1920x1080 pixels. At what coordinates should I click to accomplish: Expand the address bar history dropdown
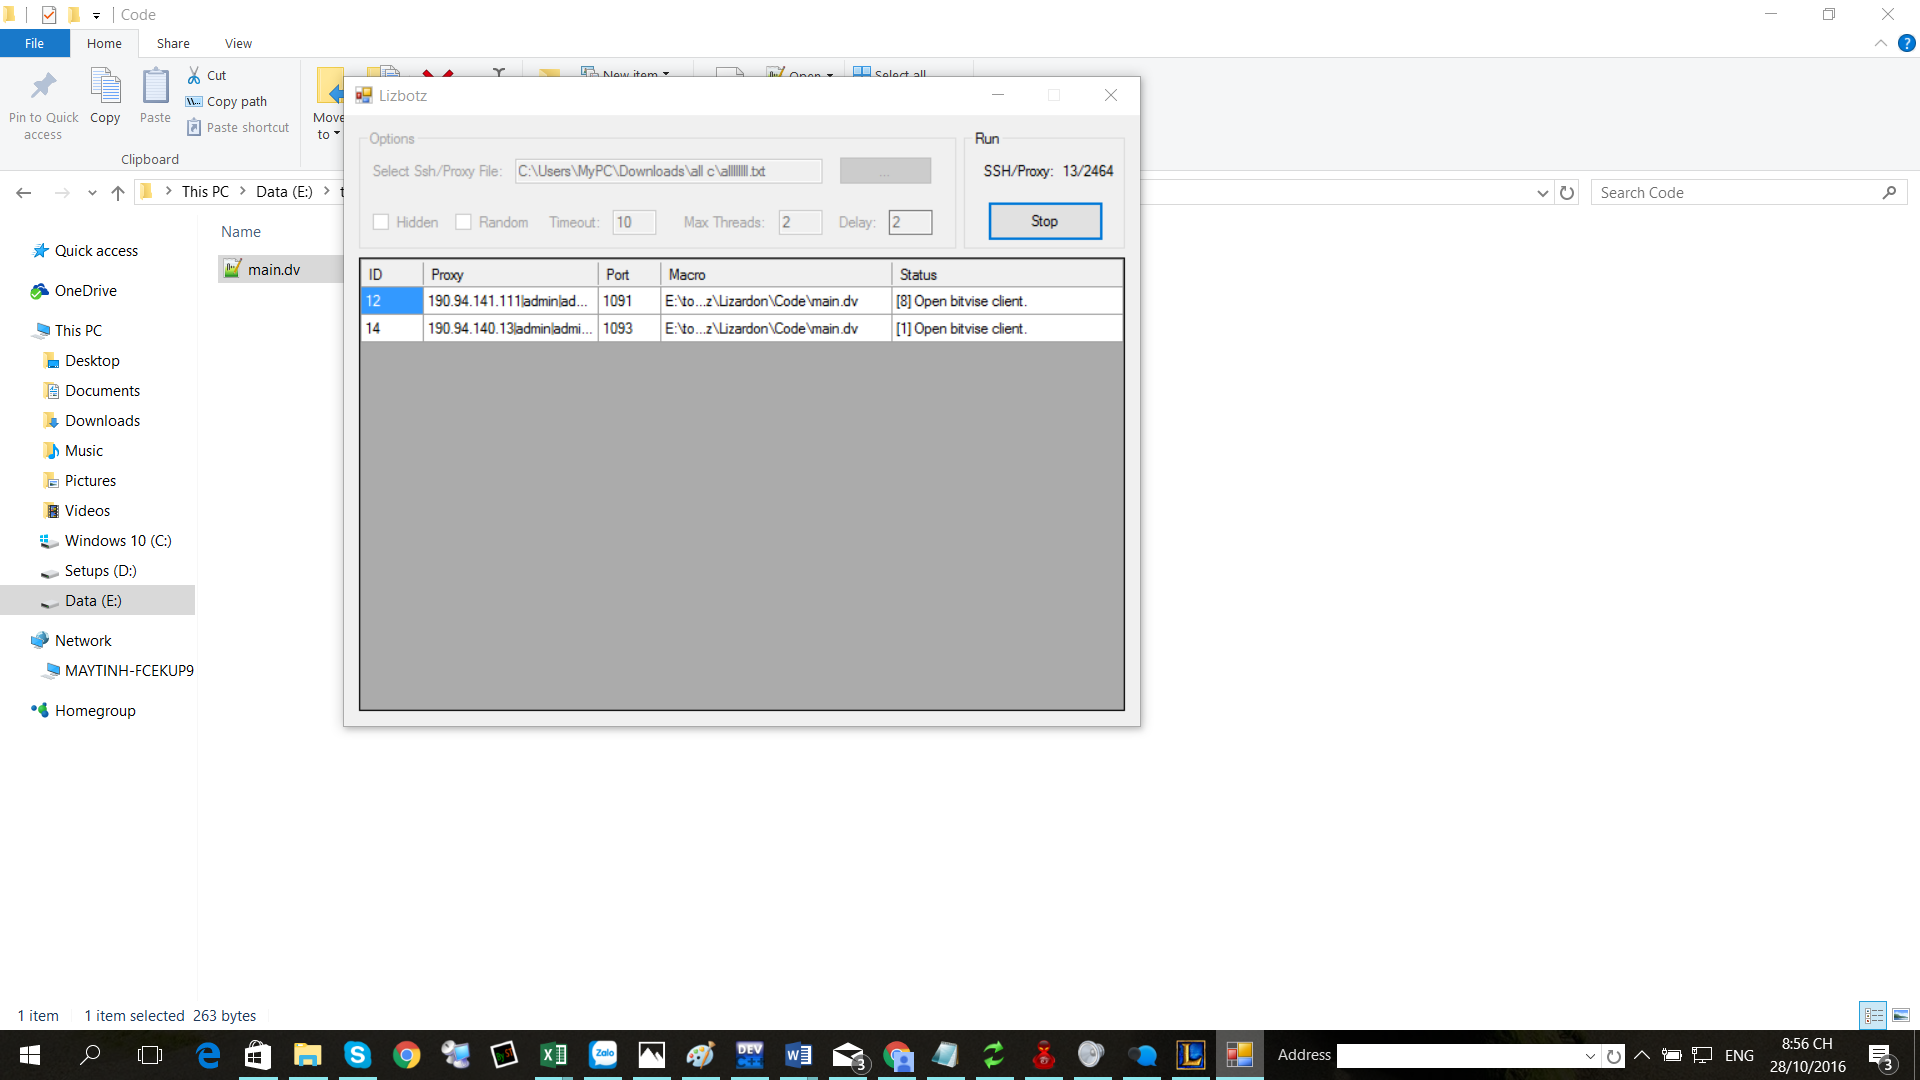1542,192
